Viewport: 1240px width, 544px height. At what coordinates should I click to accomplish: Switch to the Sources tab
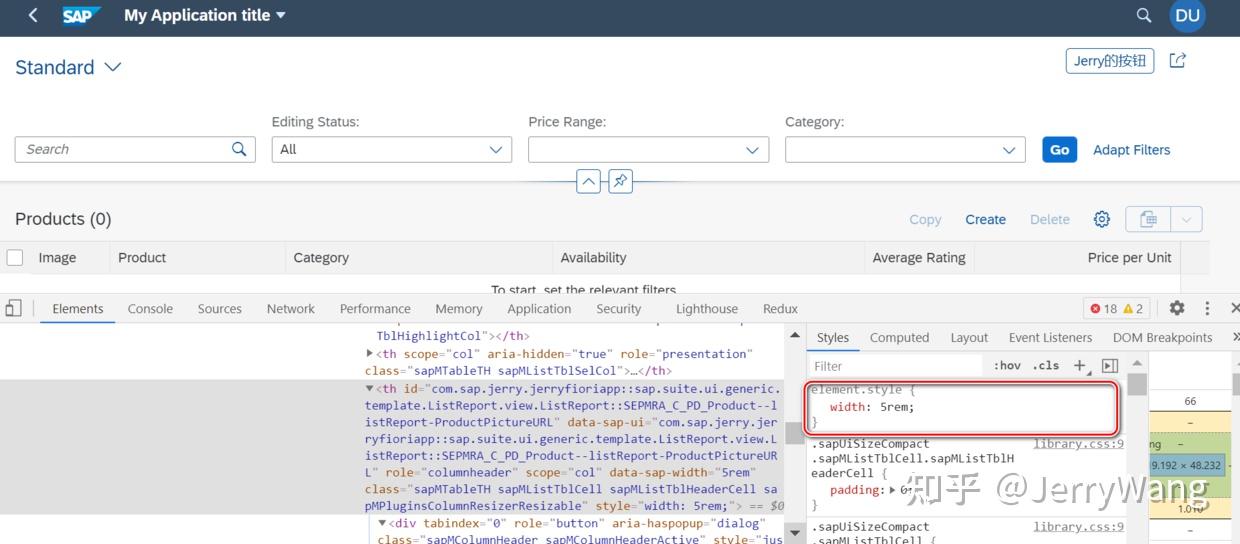(220, 309)
